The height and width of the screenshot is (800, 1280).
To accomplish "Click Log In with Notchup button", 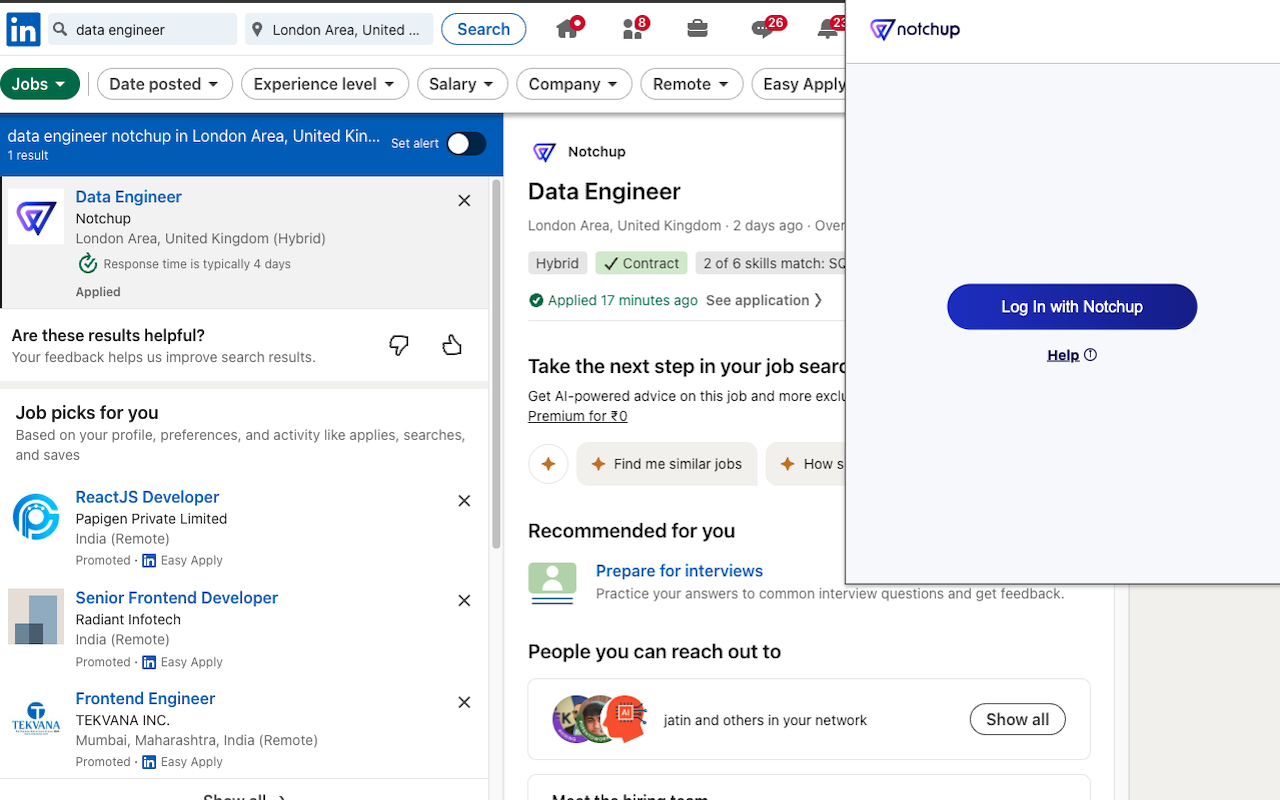I will (1072, 307).
